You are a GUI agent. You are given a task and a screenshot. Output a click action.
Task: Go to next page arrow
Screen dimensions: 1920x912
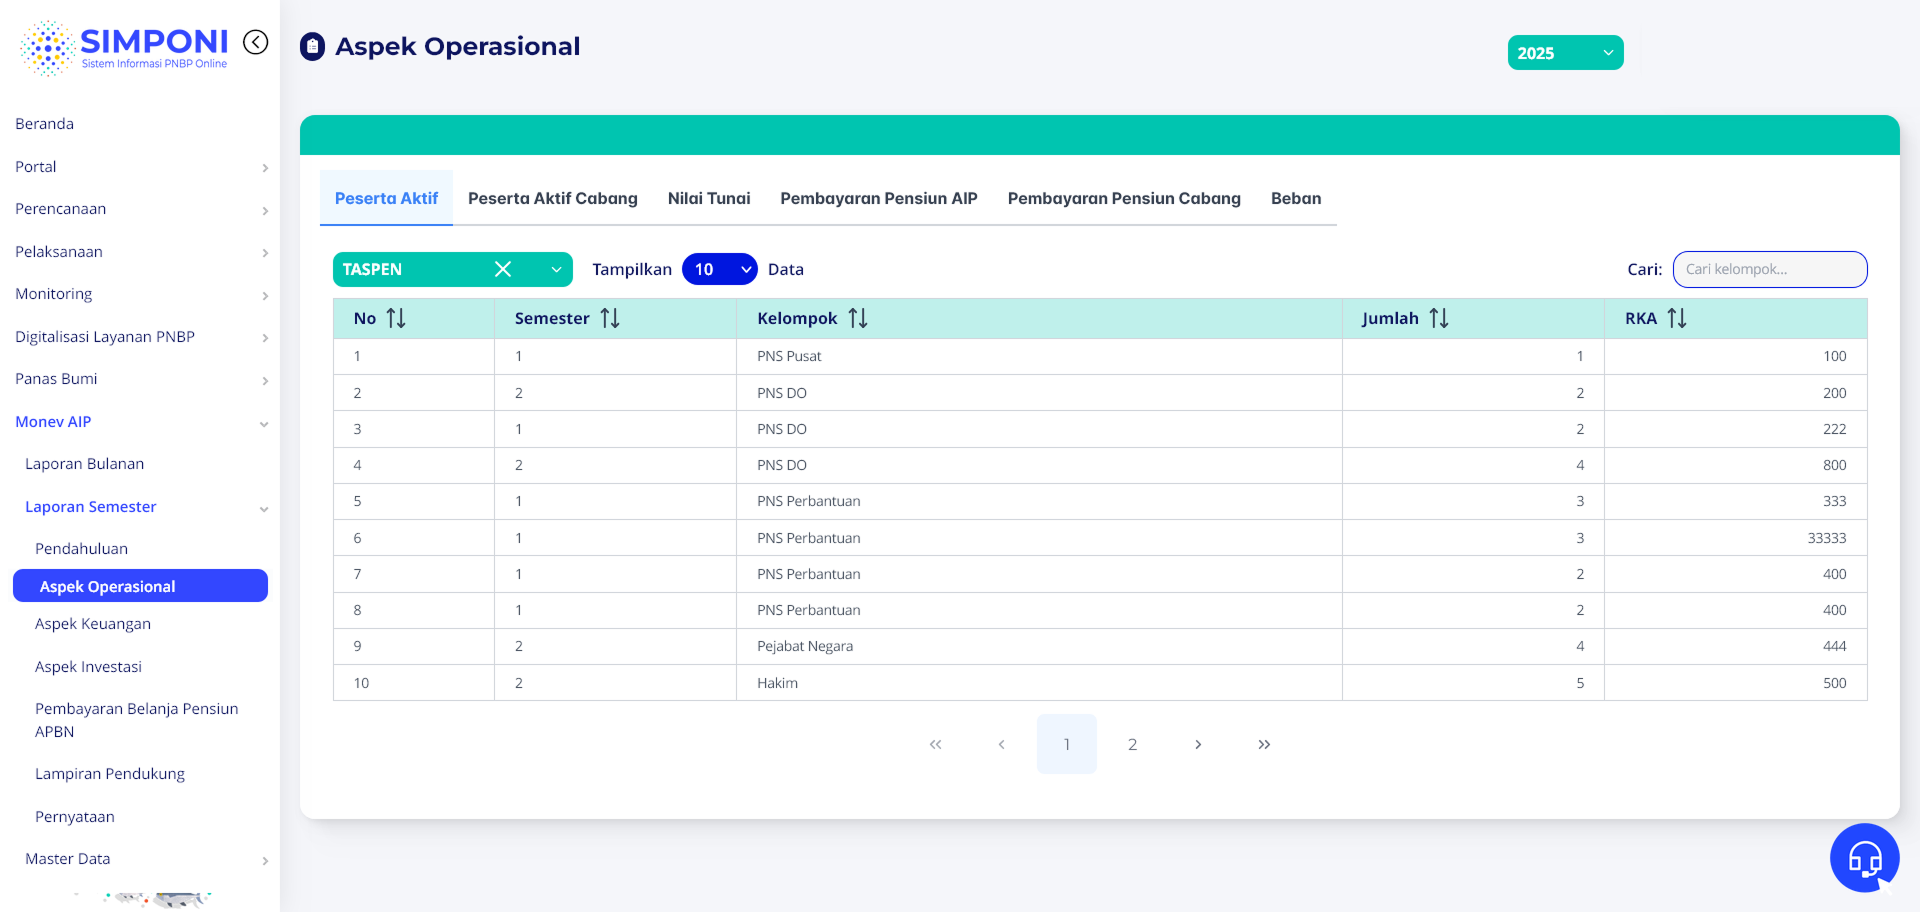pyautogui.click(x=1198, y=744)
